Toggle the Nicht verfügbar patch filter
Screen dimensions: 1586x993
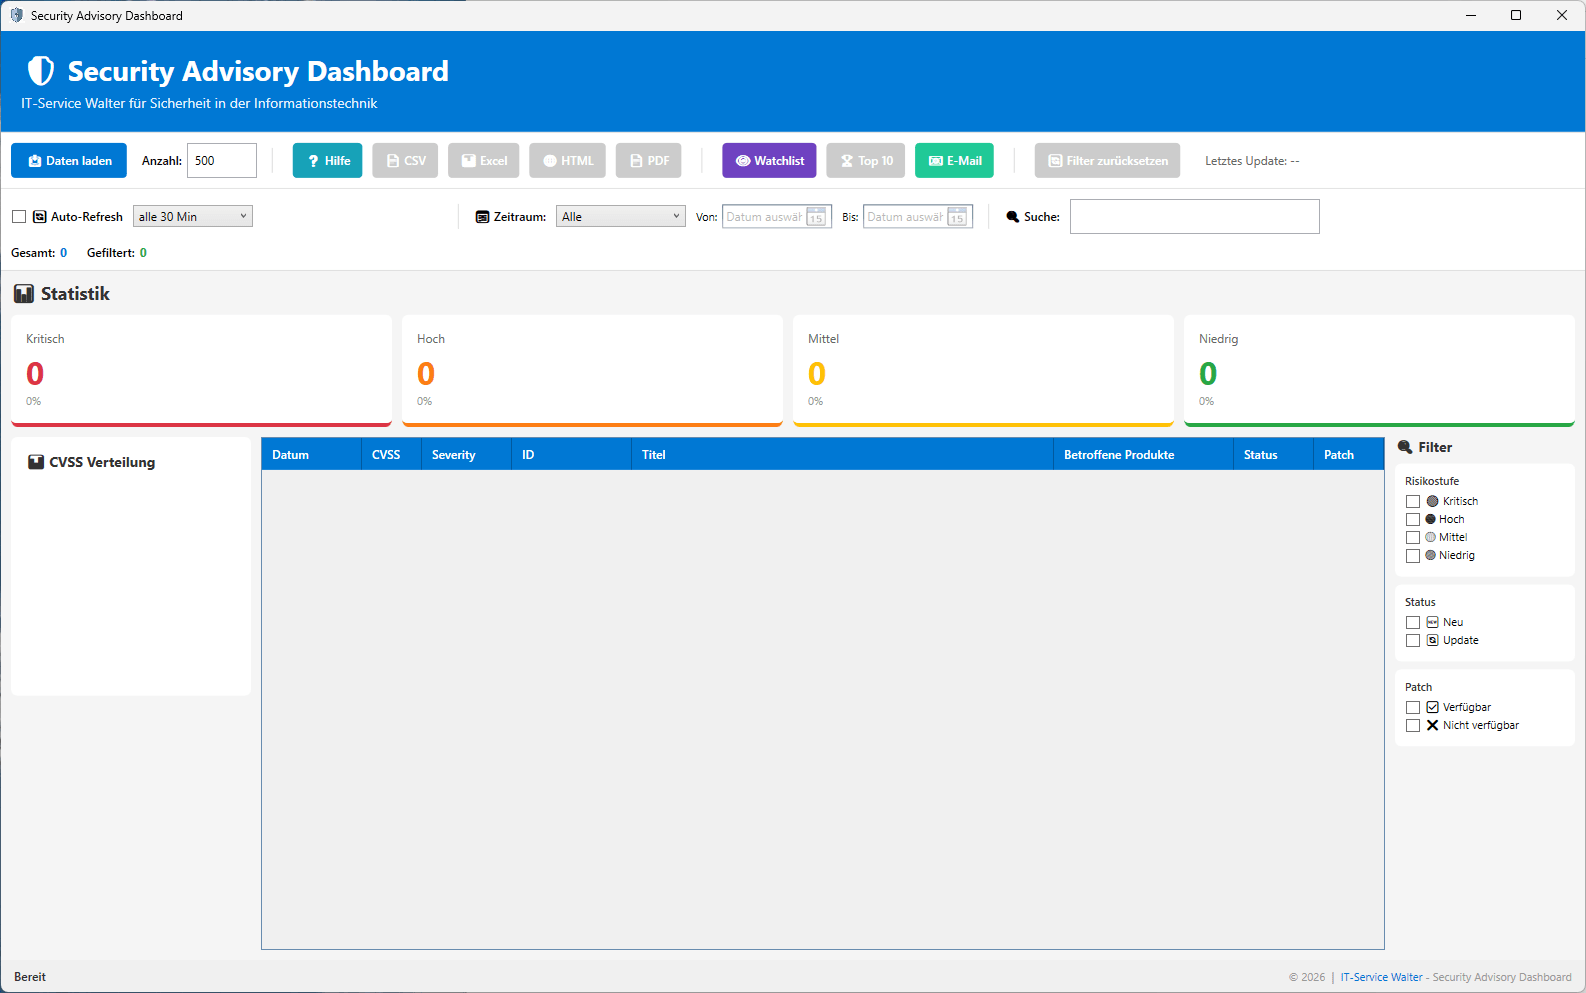point(1413,726)
